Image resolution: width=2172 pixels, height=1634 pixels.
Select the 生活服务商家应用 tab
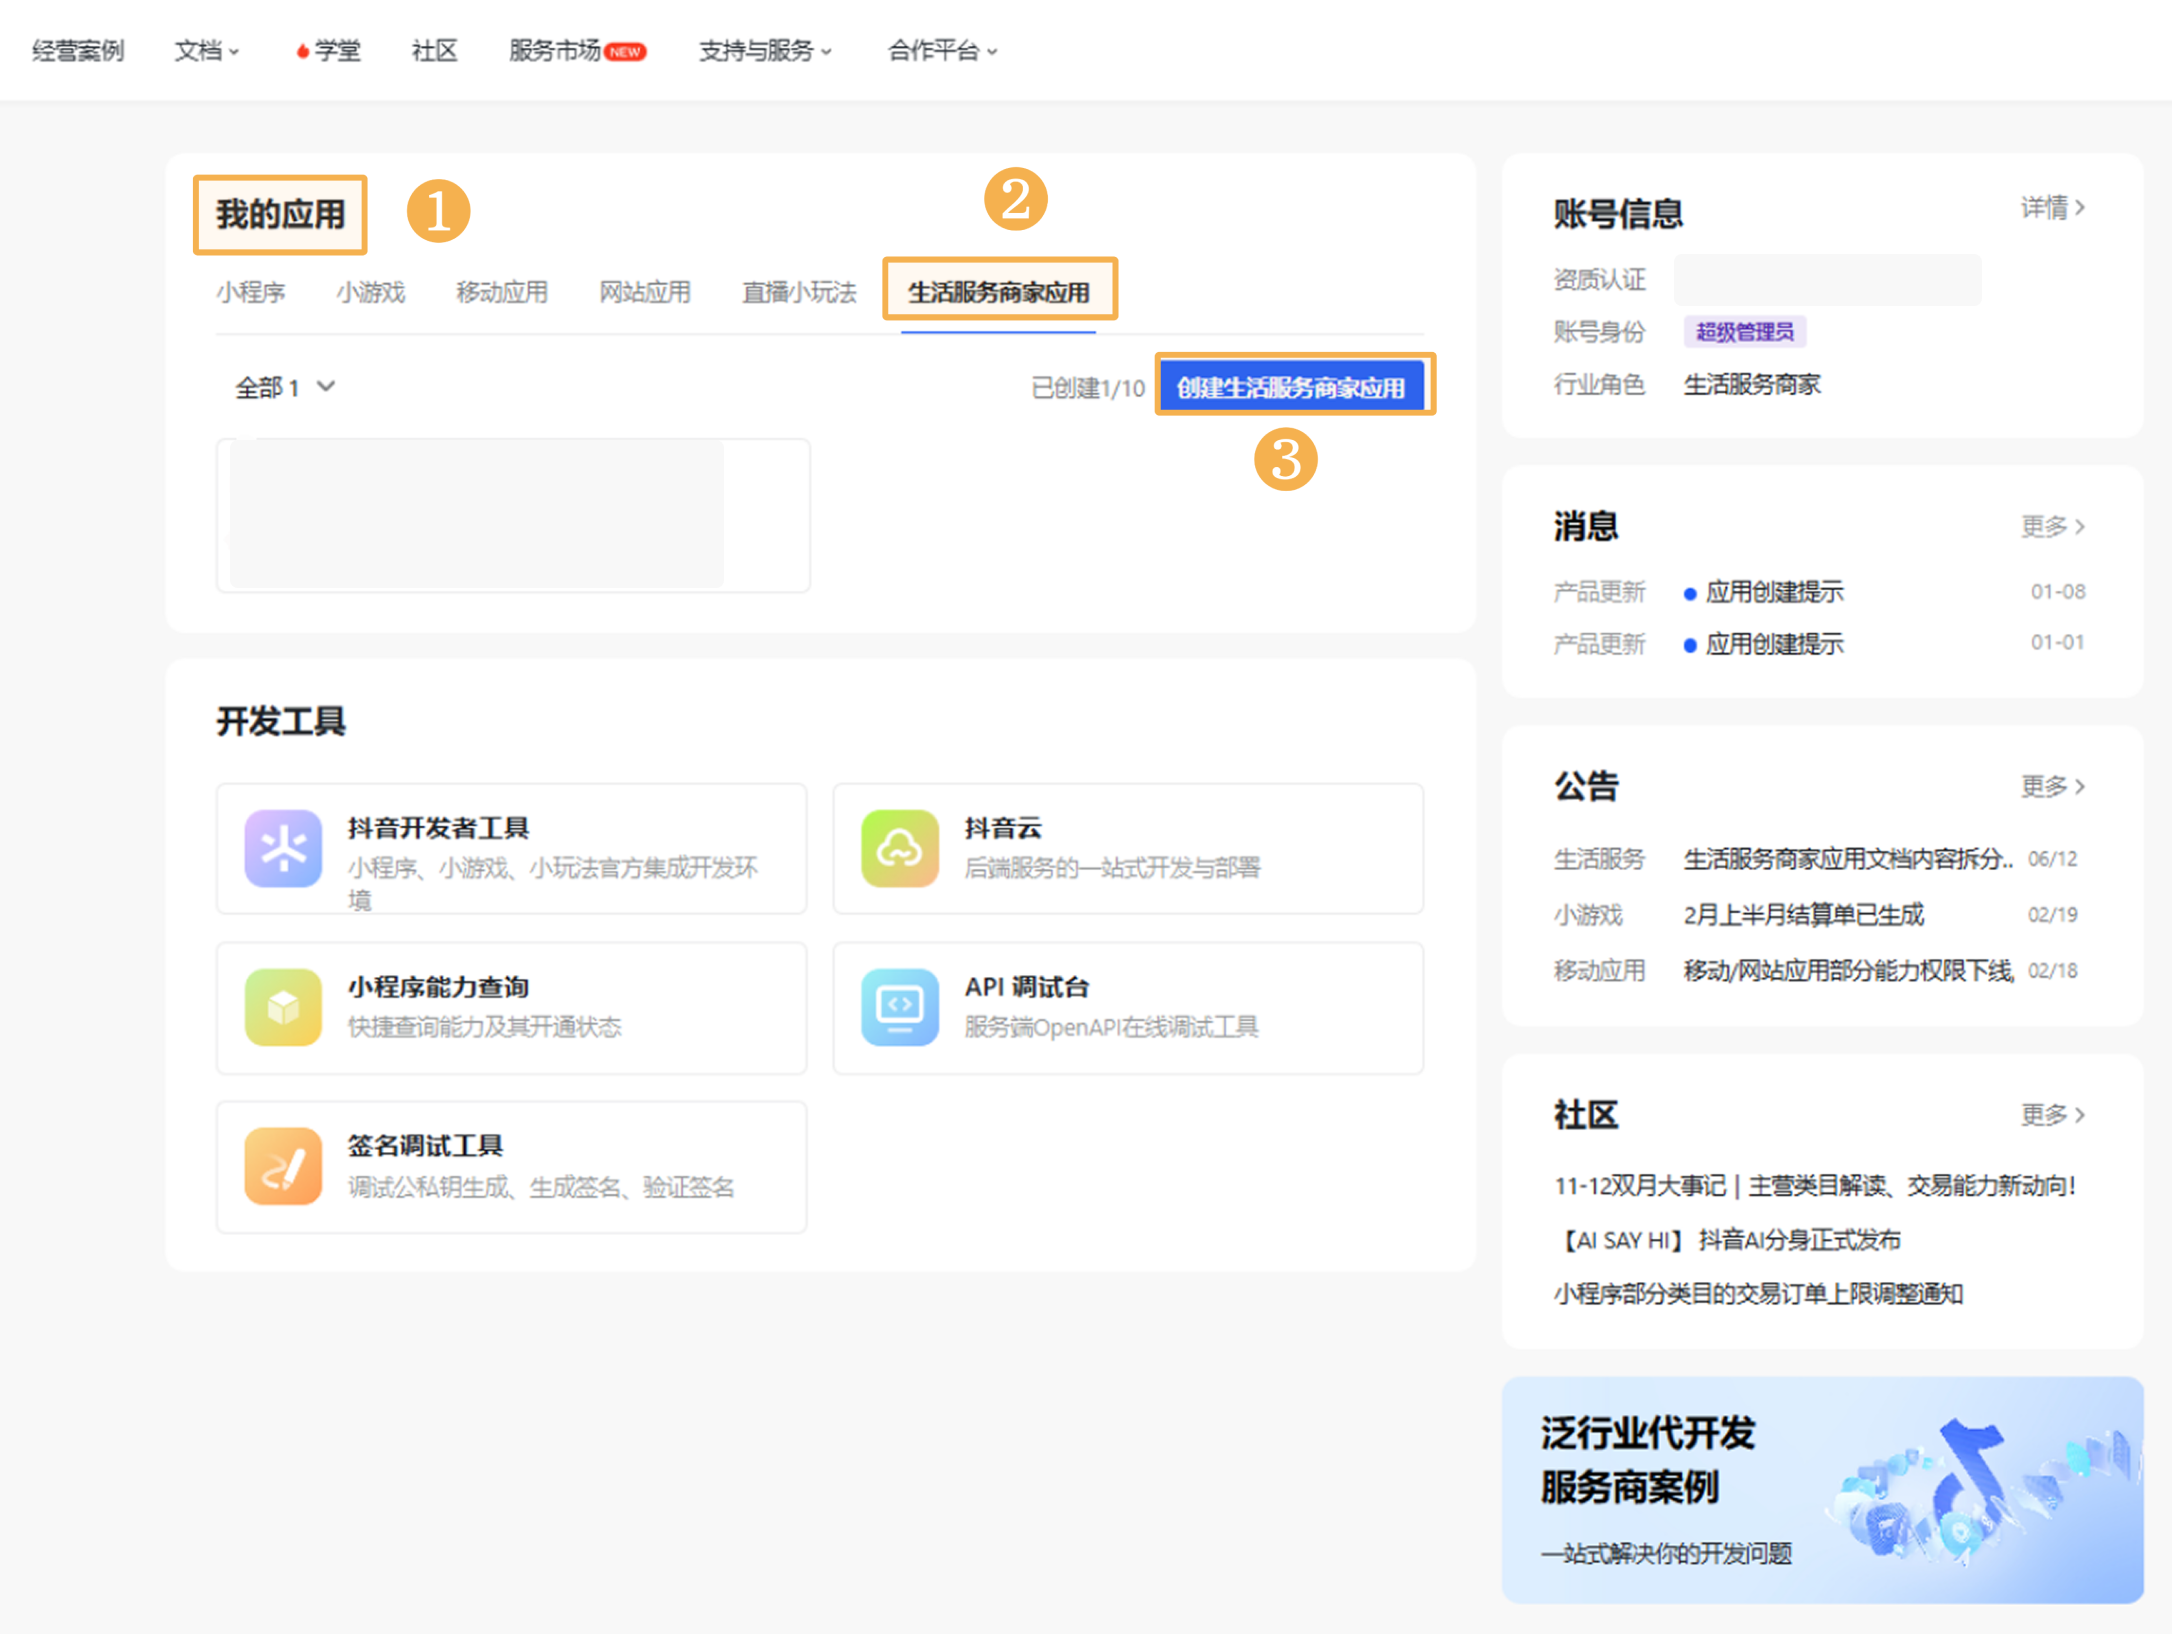999,292
